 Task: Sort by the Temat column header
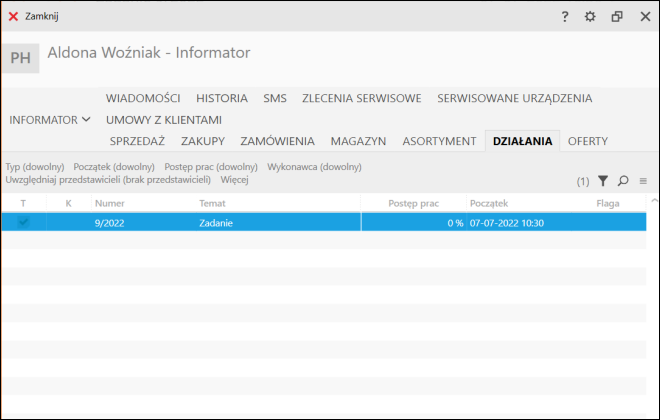click(212, 203)
